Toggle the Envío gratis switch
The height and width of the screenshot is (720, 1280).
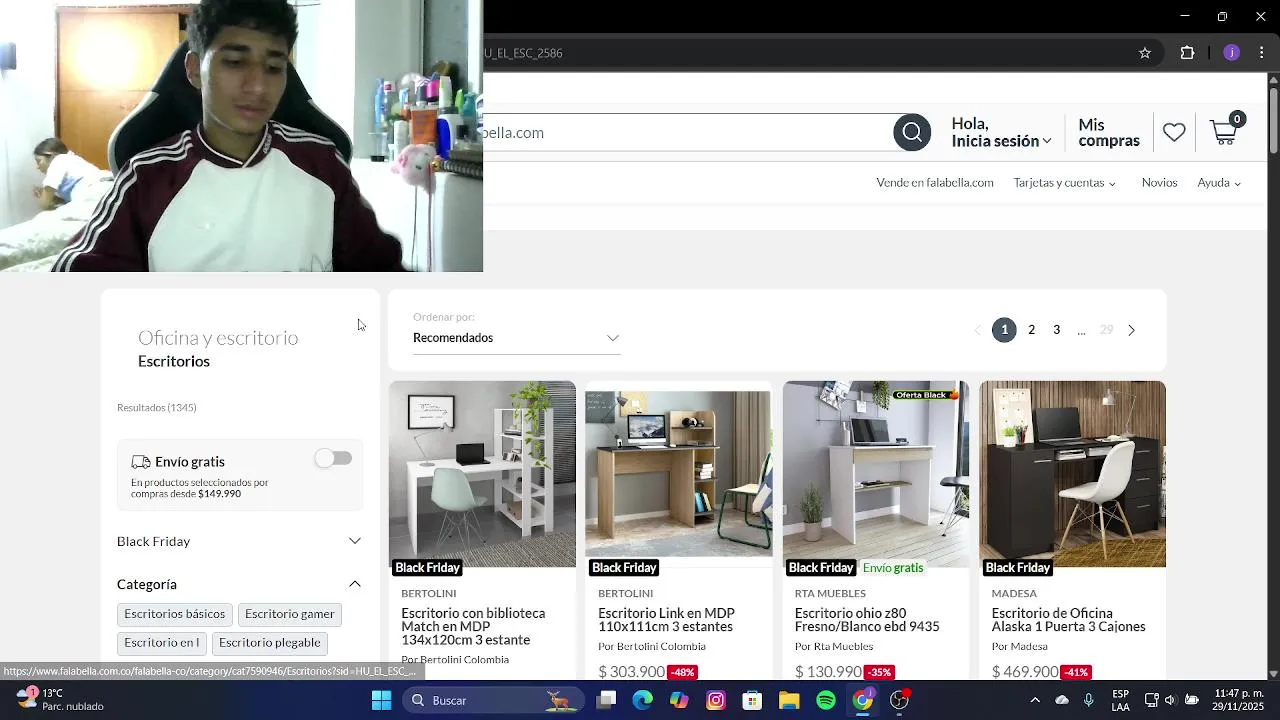[x=333, y=458]
